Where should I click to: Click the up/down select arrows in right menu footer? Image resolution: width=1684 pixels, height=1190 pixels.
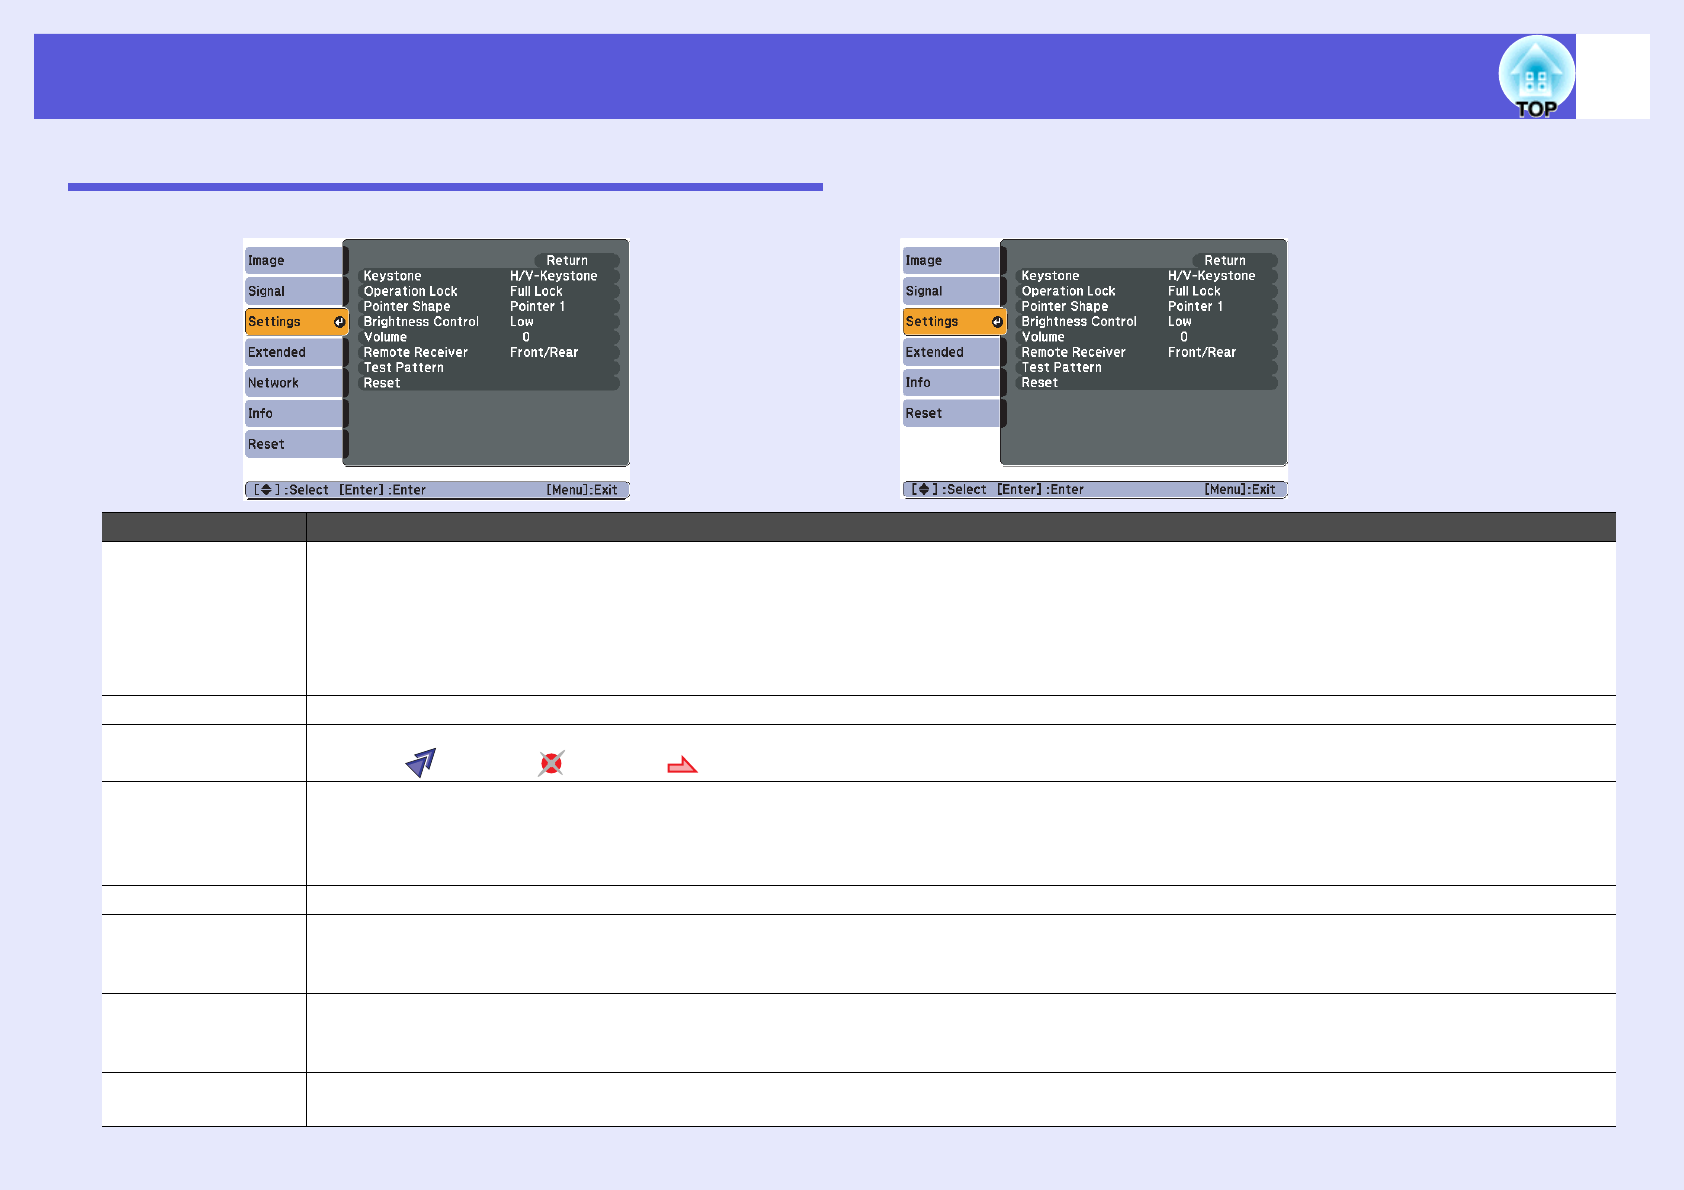924,490
